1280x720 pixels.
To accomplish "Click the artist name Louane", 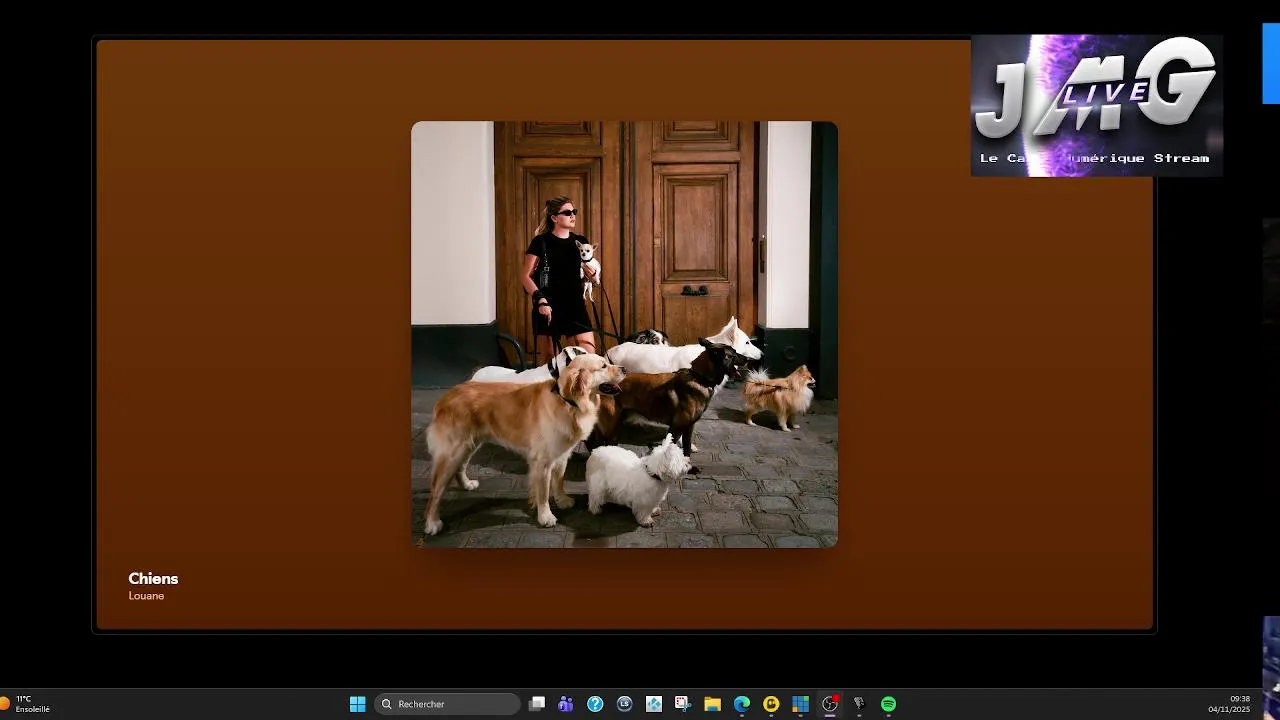I will tap(146, 596).
